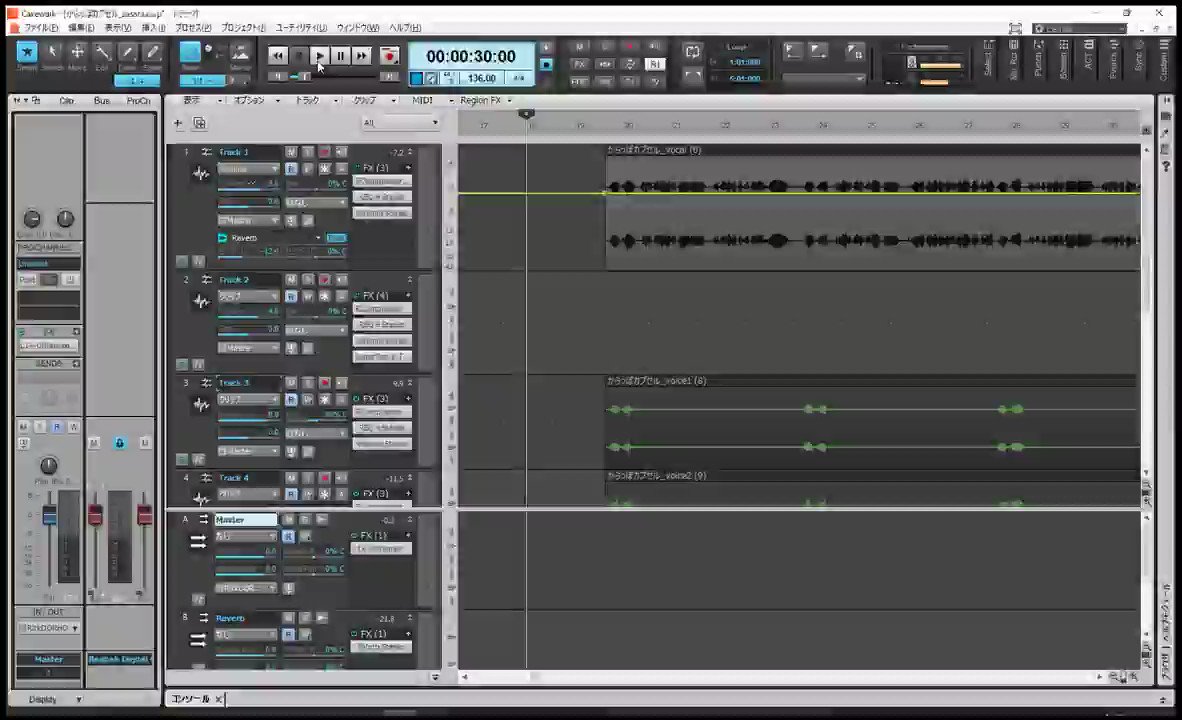Open Track 2 output Master dropdown
The image size is (1182, 720).
coord(249,348)
